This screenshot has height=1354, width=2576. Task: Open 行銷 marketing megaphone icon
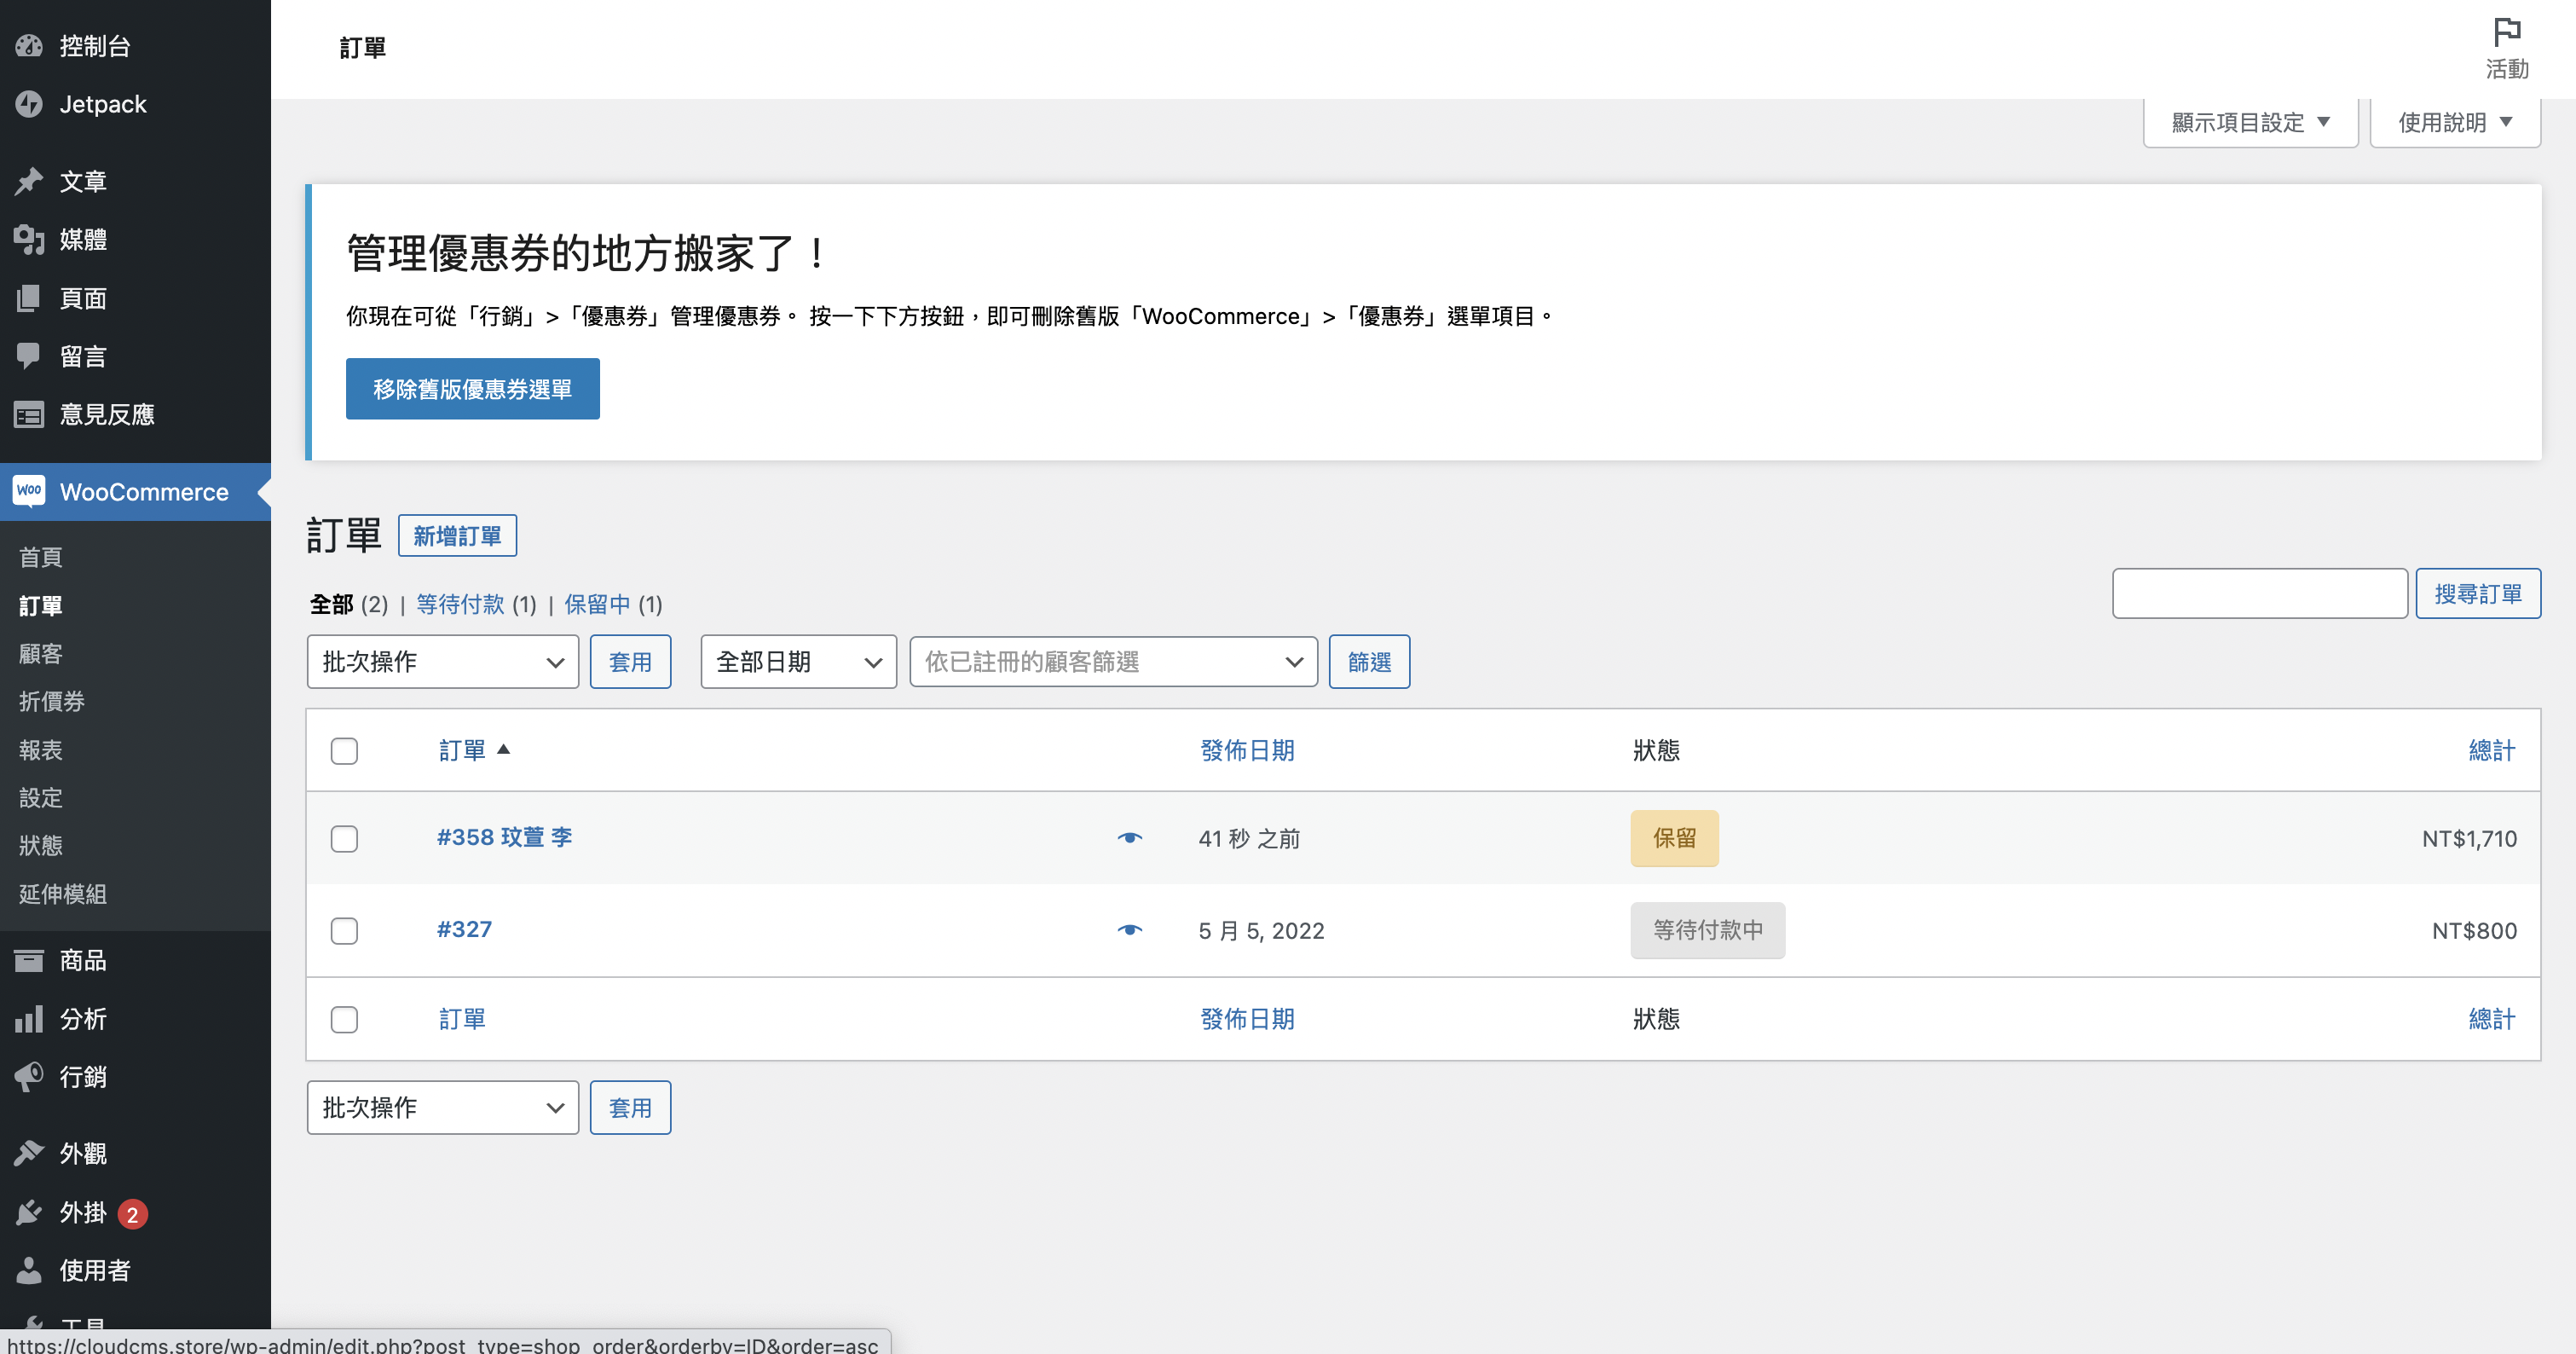click(x=29, y=1077)
